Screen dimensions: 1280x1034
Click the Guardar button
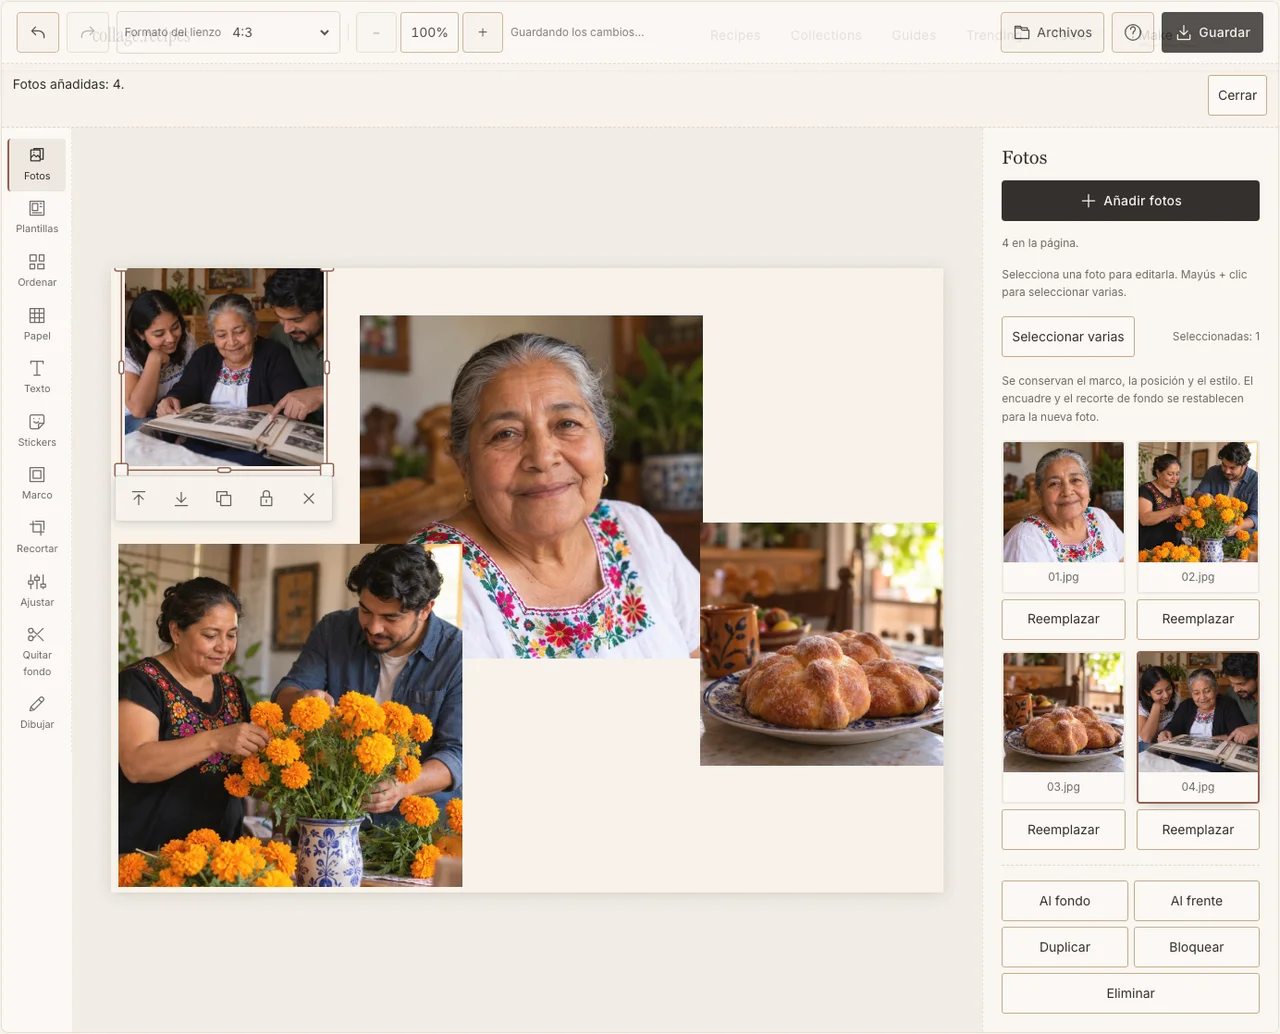click(x=1212, y=32)
